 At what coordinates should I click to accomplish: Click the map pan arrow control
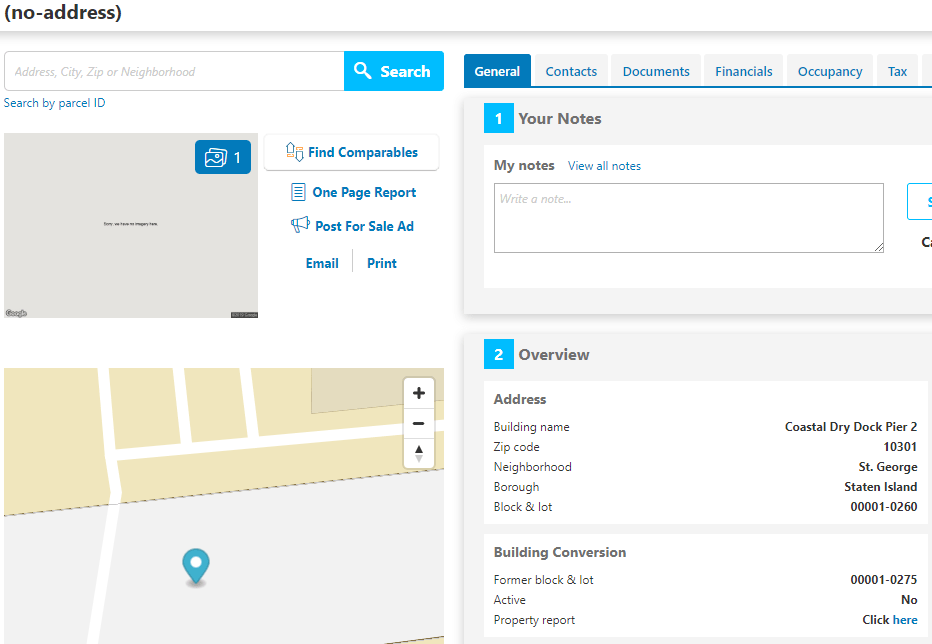pos(419,453)
